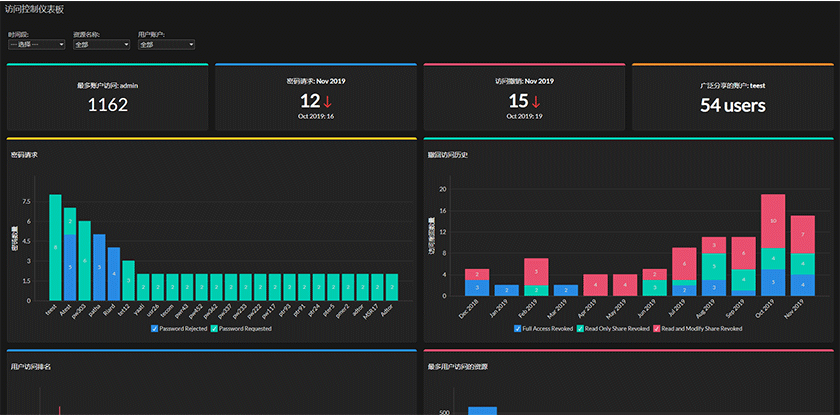The height and width of the screenshot is (417, 840).
Task: Click the Nov 2019 teal bar segment
Action: click(x=802, y=264)
